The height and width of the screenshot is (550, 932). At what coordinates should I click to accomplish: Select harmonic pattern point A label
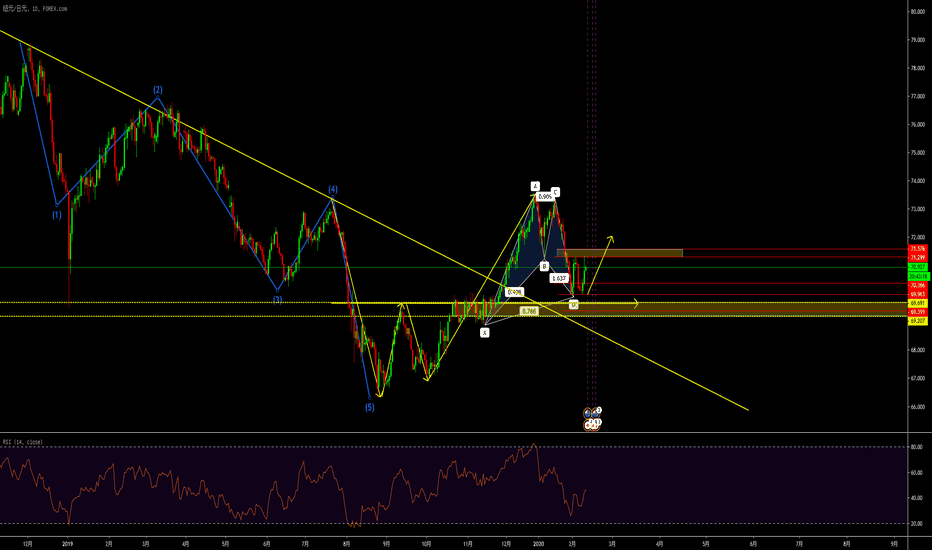coord(535,186)
